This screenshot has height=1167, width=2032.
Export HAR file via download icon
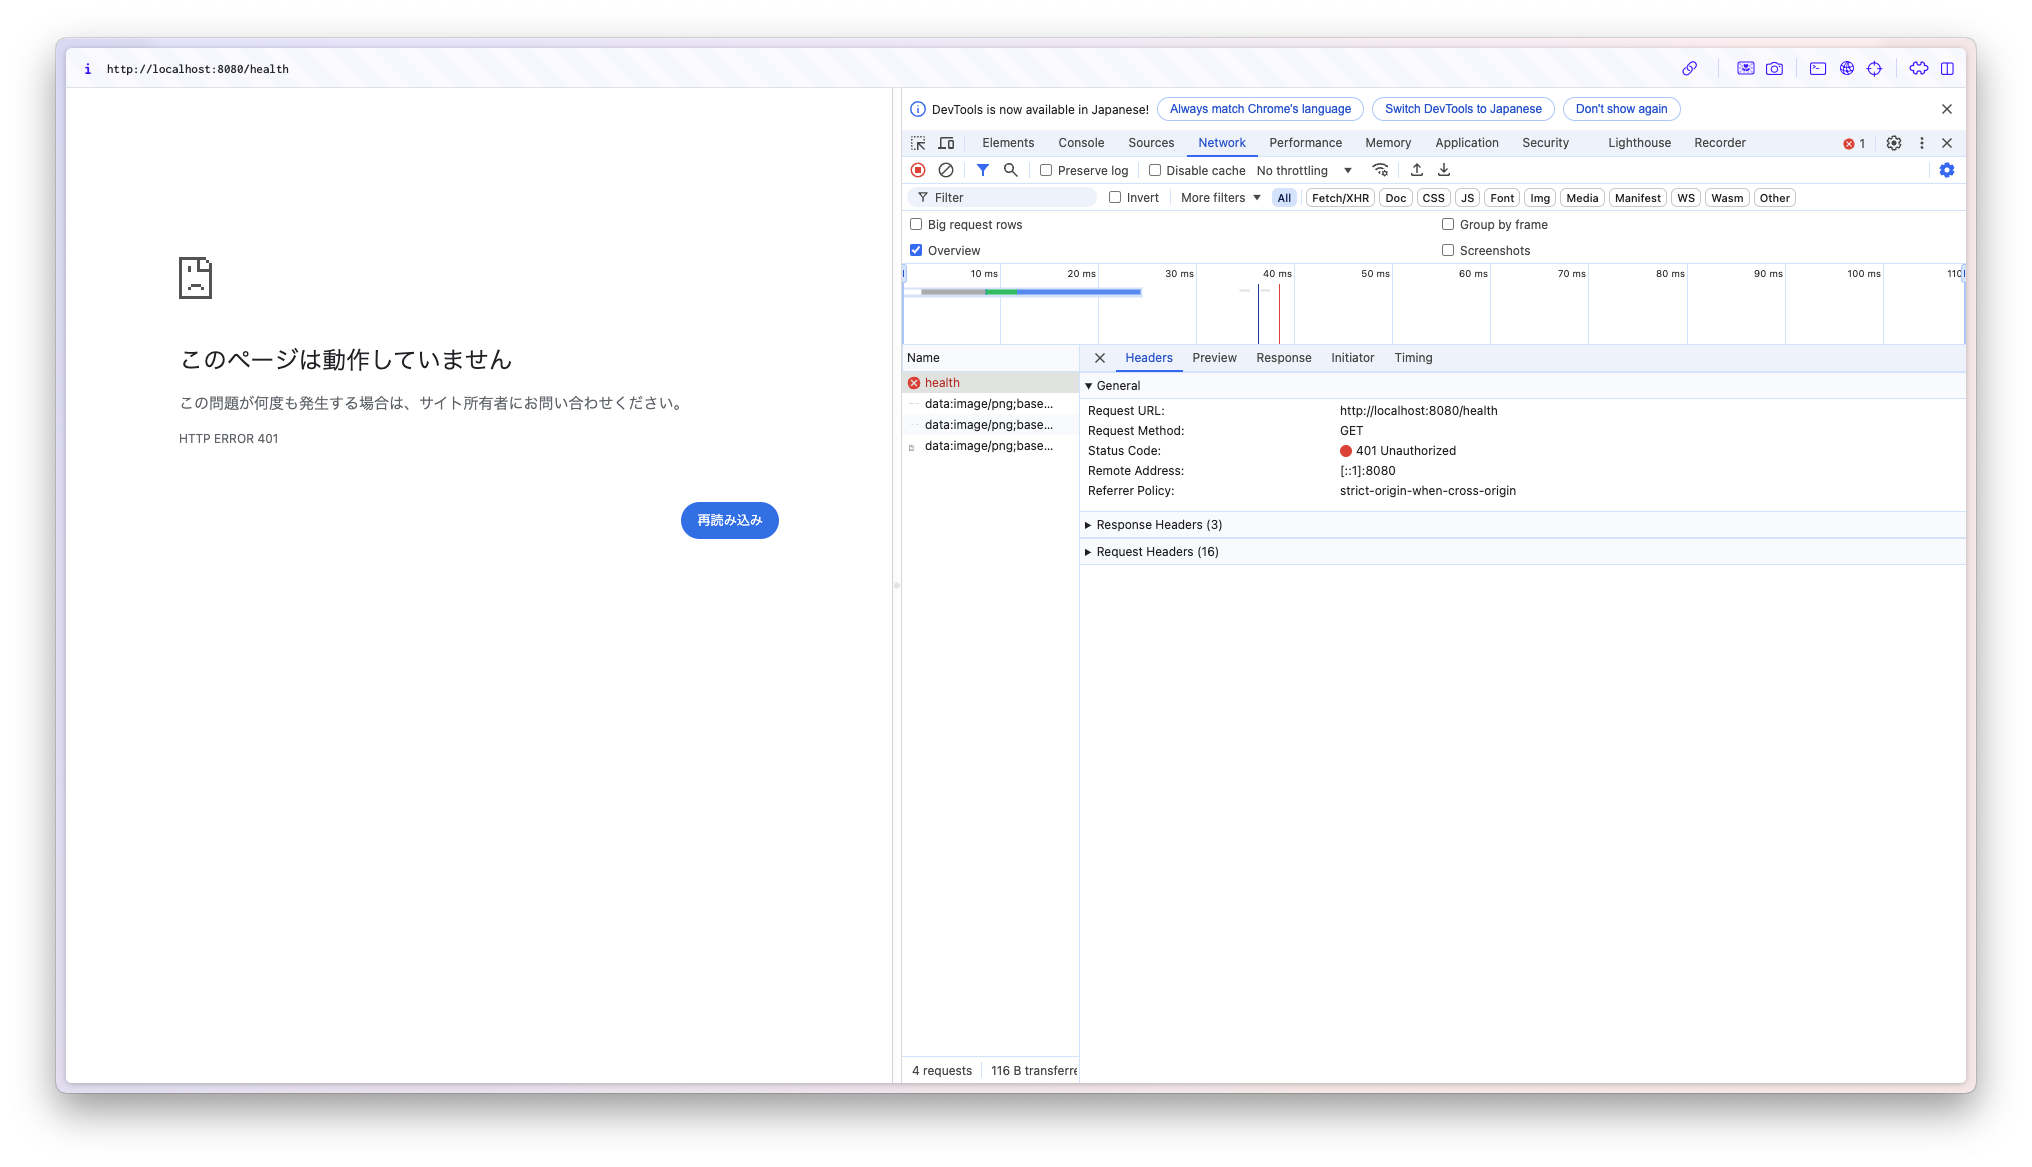click(1443, 170)
